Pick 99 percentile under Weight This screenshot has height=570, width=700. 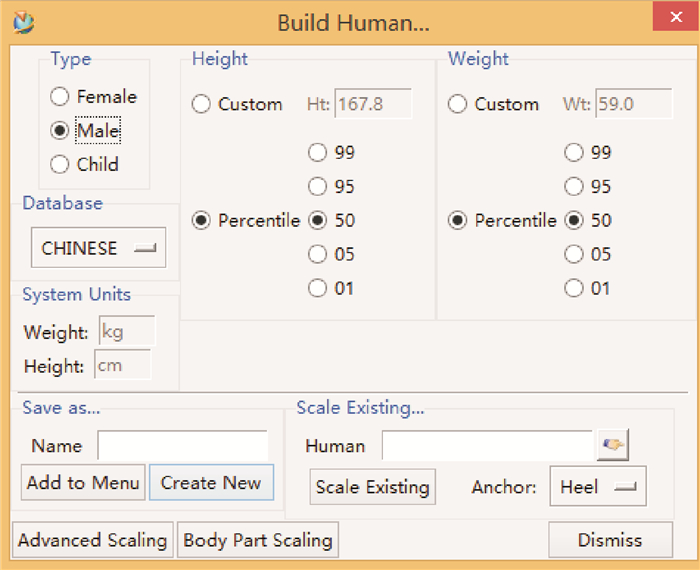click(574, 152)
